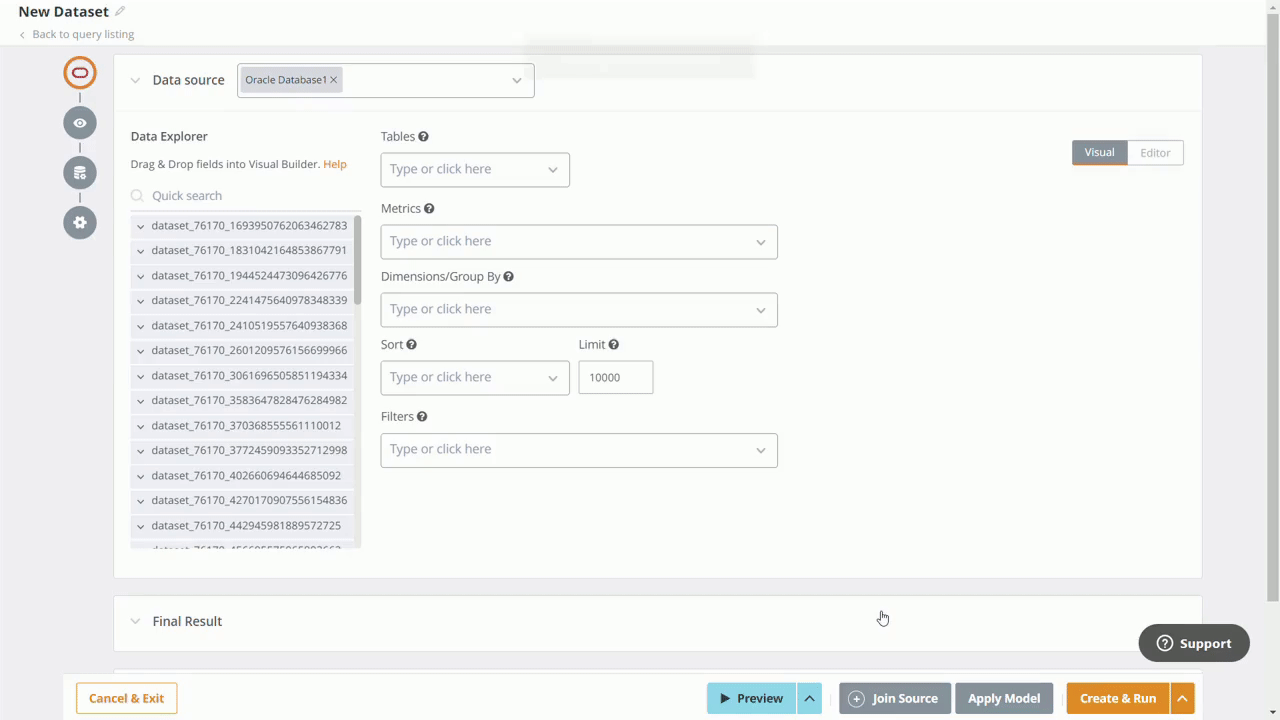1280x720 pixels.
Task: Collapse the Final Result section
Action: click(135, 621)
